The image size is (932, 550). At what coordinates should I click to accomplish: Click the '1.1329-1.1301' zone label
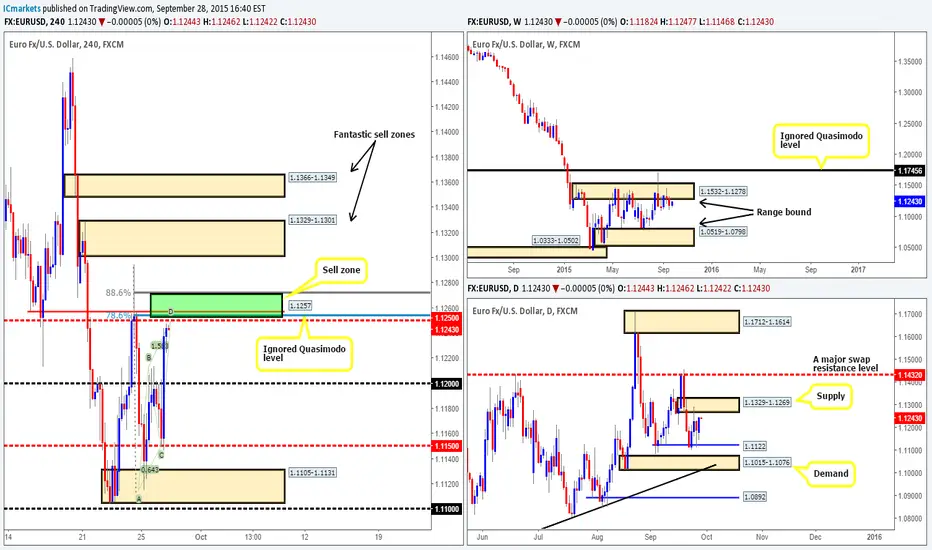(x=312, y=220)
